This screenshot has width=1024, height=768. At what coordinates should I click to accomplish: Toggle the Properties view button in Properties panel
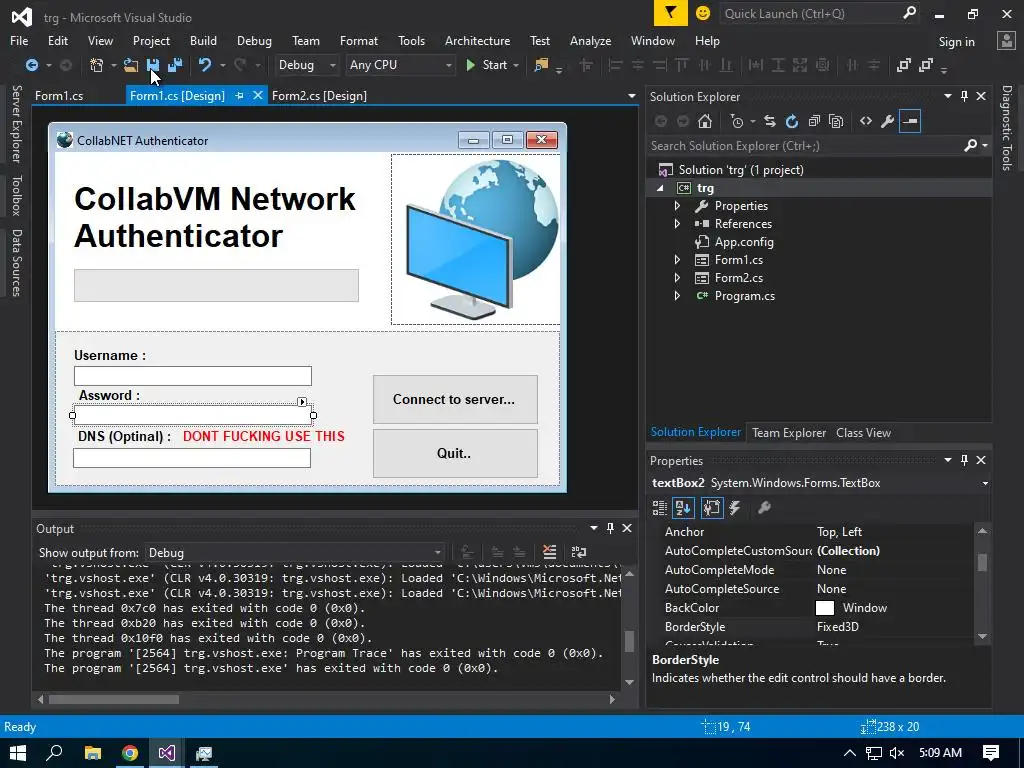coord(712,508)
